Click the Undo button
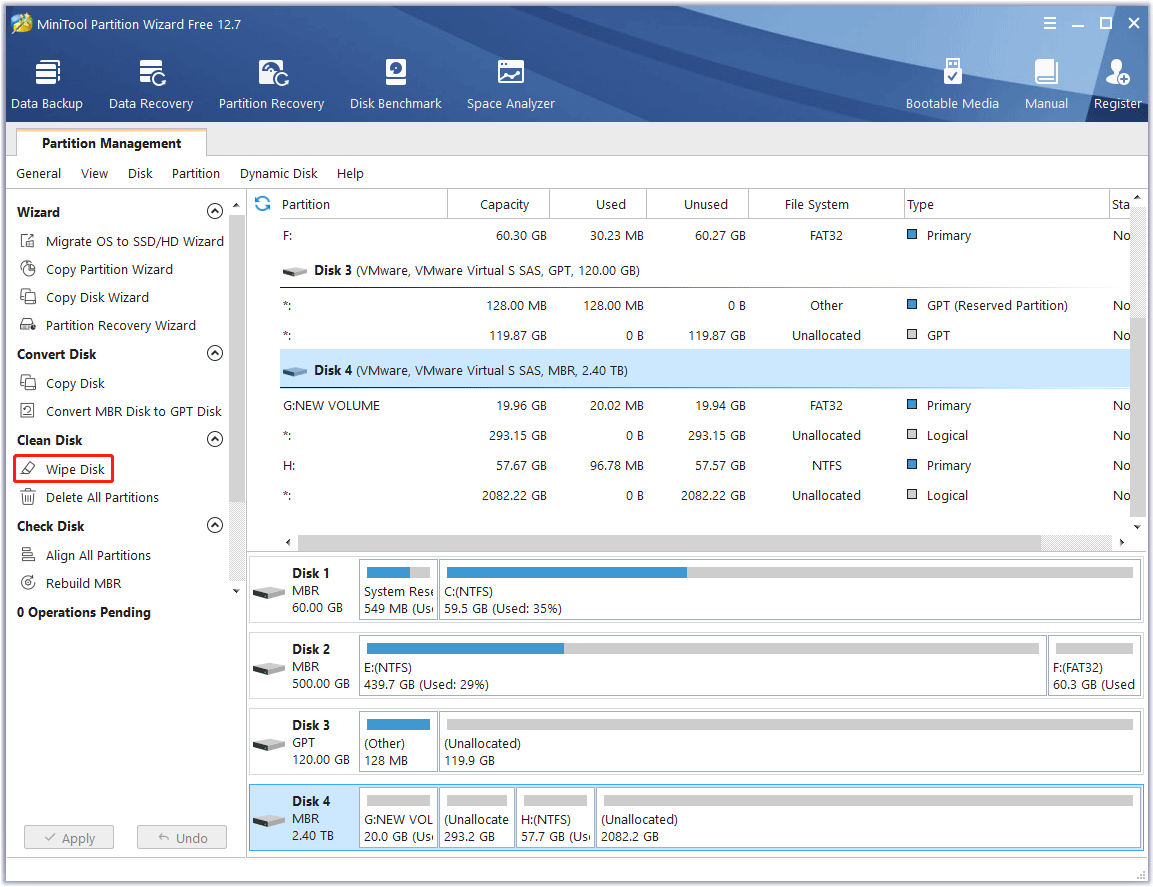The width and height of the screenshot is (1153, 887). coord(182,838)
